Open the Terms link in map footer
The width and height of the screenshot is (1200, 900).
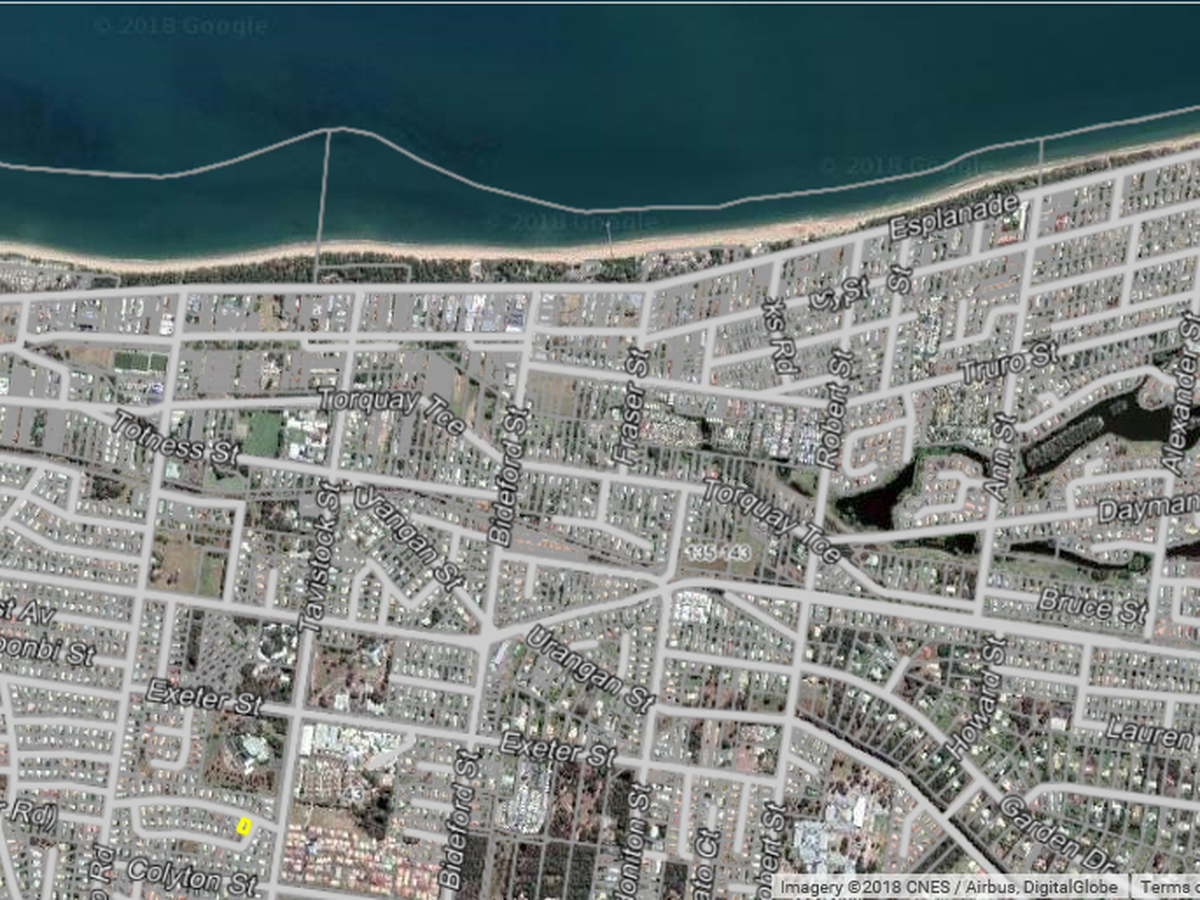1170,887
